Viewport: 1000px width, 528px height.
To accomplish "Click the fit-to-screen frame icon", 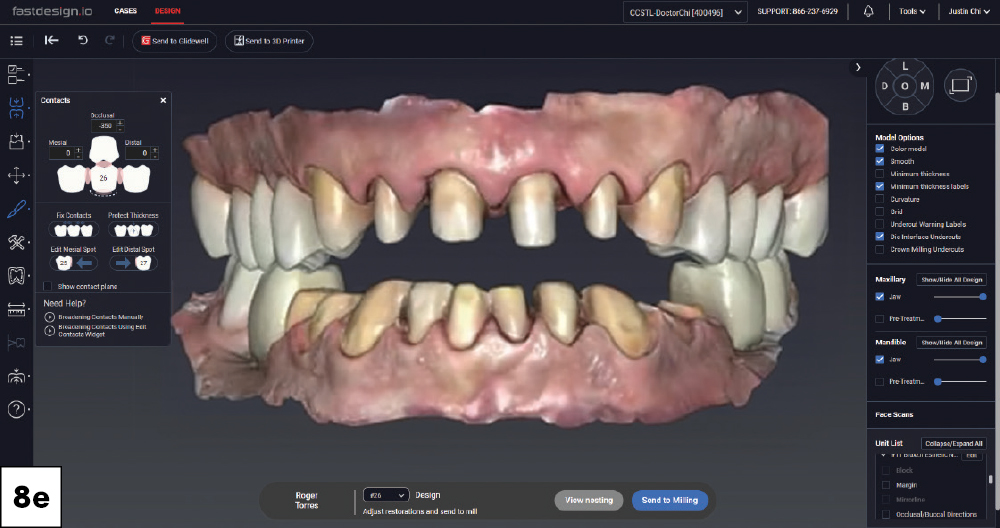I will (960, 85).
